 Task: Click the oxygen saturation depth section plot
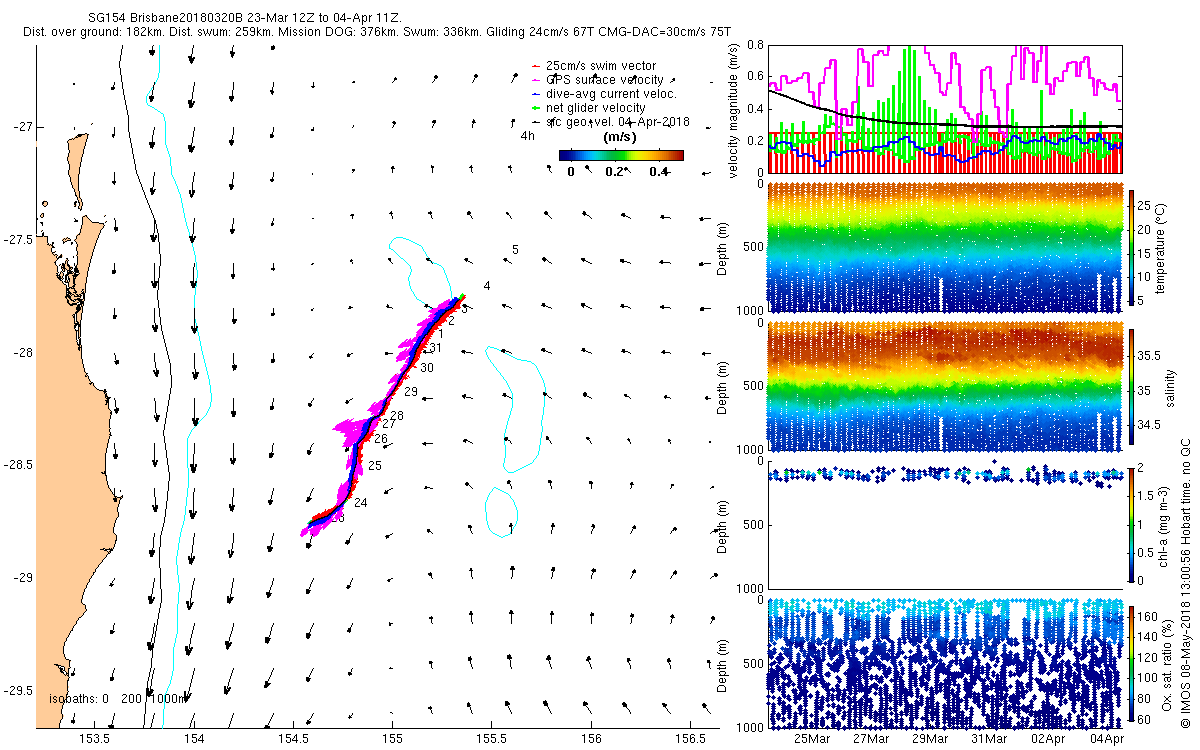[x=944, y=663]
